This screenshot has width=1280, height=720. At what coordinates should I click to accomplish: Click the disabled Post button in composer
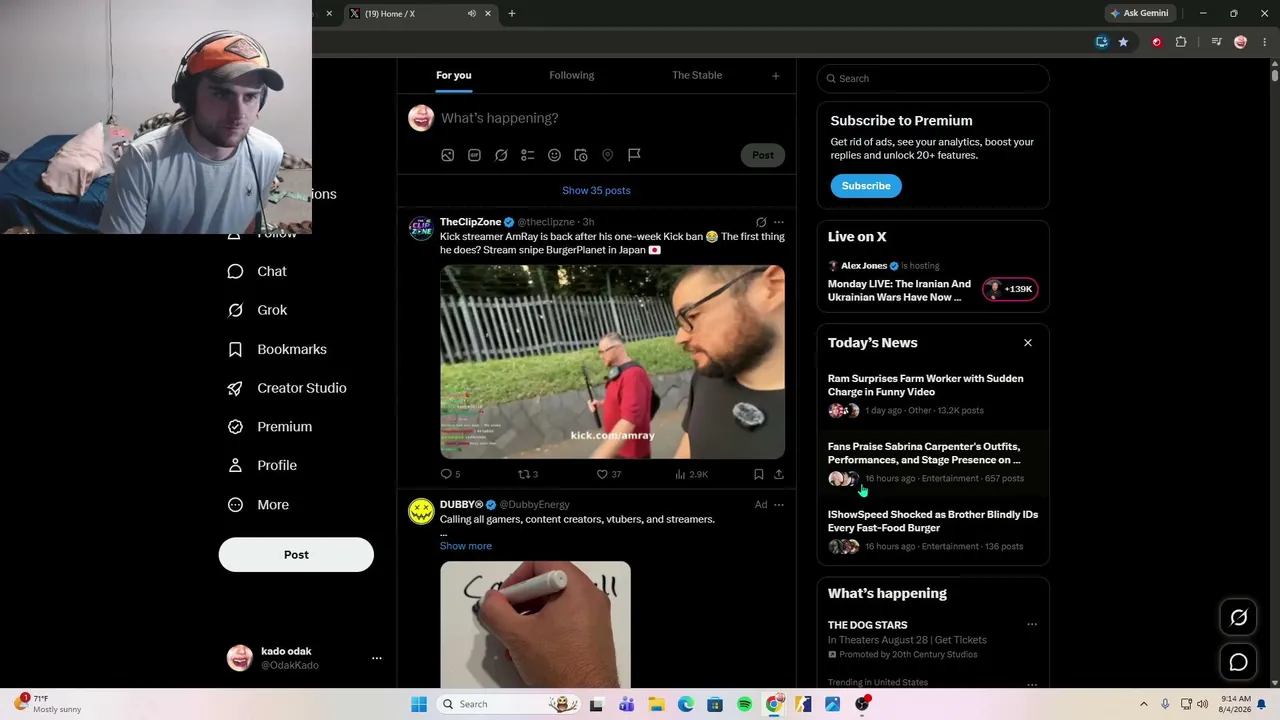click(x=763, y=155)
